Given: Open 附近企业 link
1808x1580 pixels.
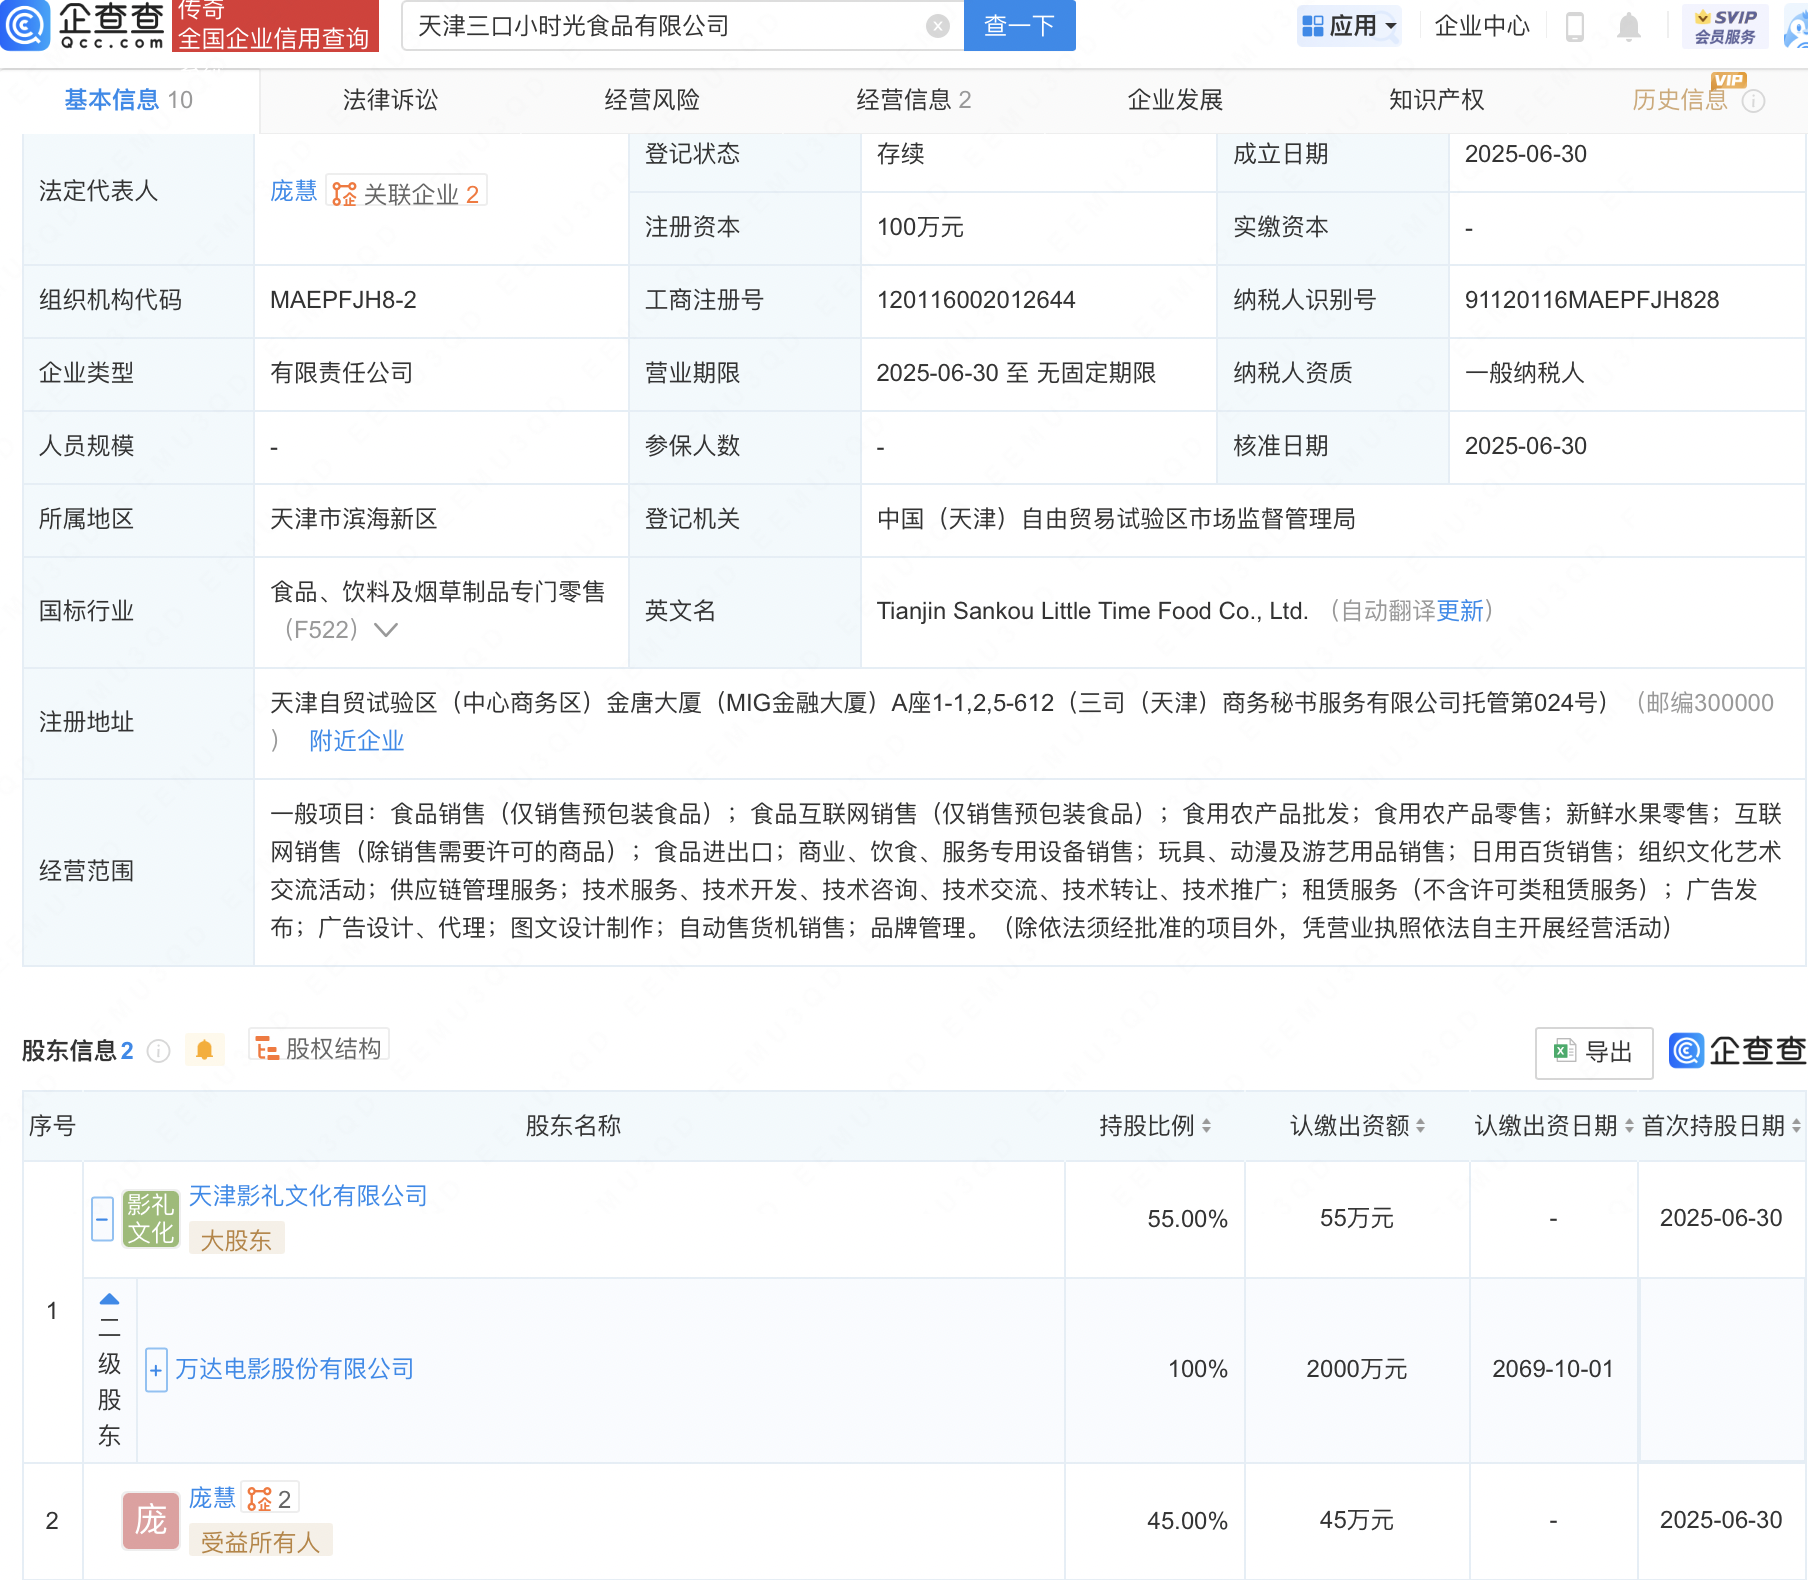Looking at the screenshot, I should (356, 741).
